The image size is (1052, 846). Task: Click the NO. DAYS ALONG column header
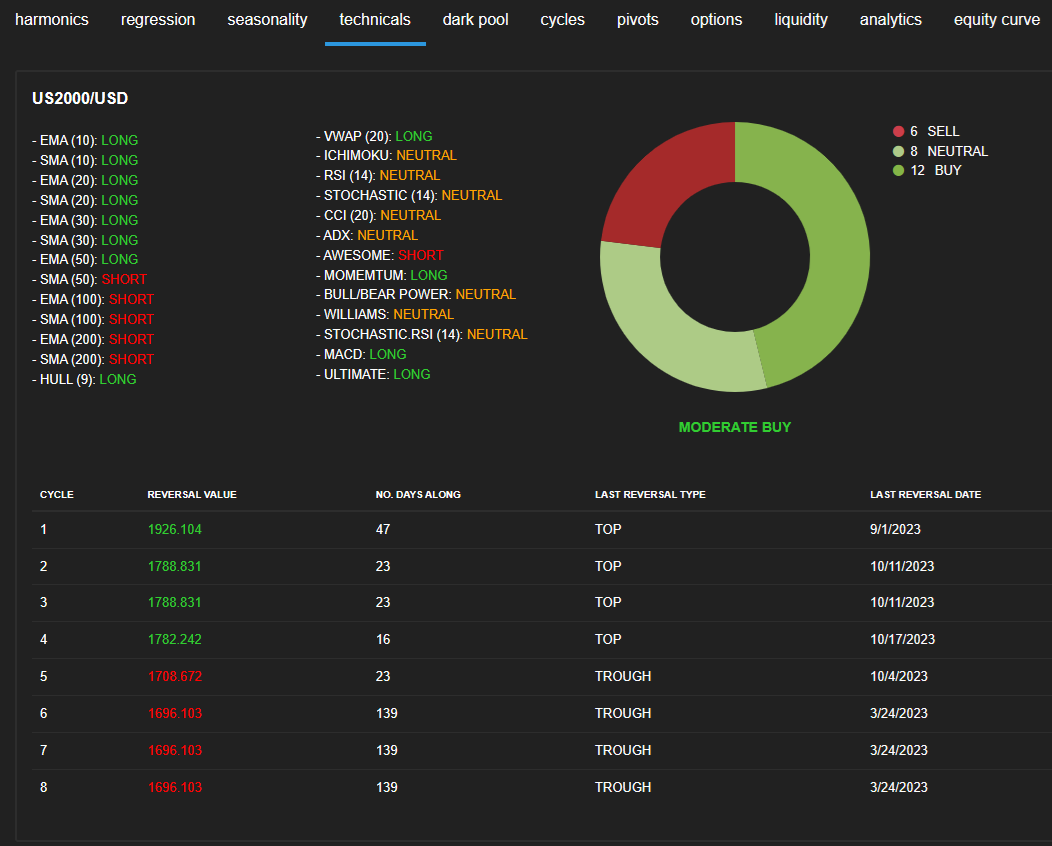pyautogui.click(x=418, y=495)
